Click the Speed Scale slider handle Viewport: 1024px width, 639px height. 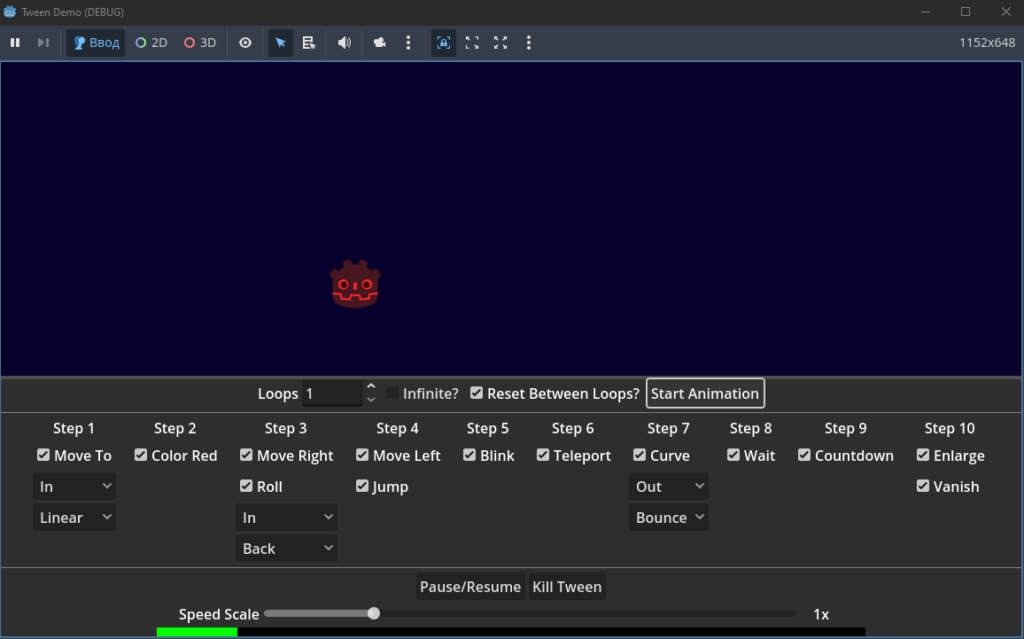click(374, 614)
